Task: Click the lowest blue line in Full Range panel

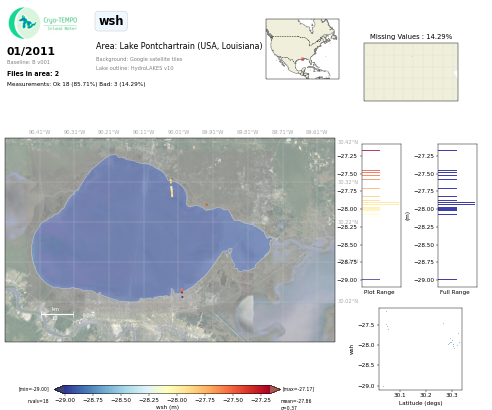Action: tap(447, 279)
